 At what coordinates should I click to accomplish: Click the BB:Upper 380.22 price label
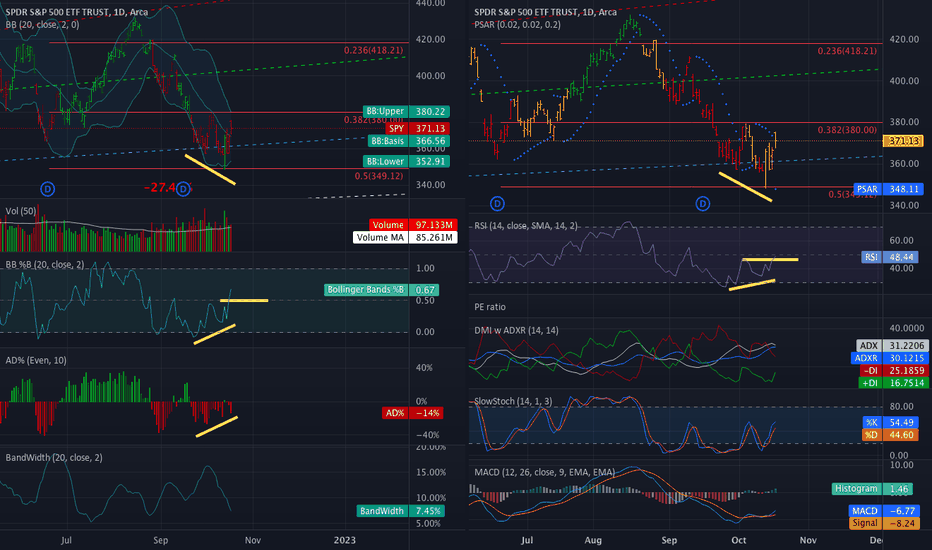click(x=407, y=111)
